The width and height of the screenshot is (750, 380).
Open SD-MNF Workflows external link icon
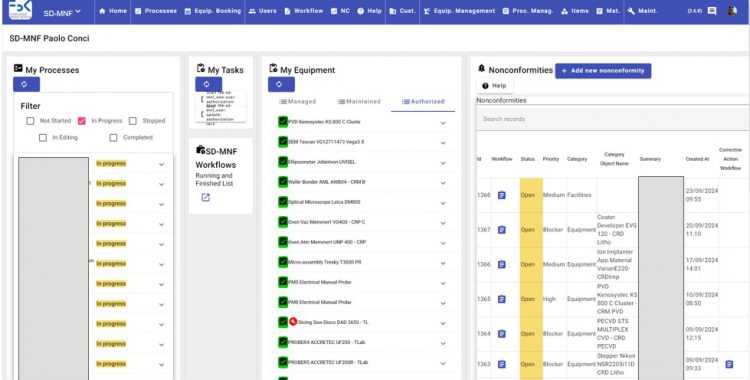click(x=206, y=197)
